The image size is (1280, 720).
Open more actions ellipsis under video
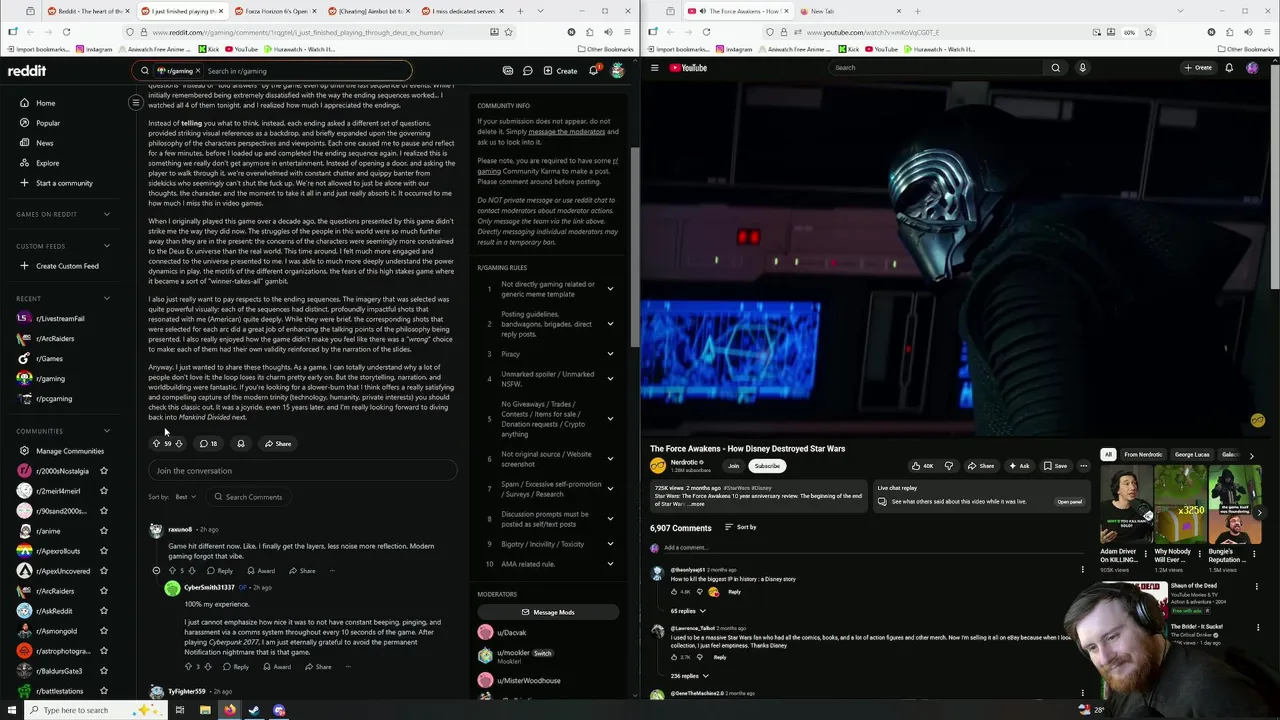[x=1083, y=466]
